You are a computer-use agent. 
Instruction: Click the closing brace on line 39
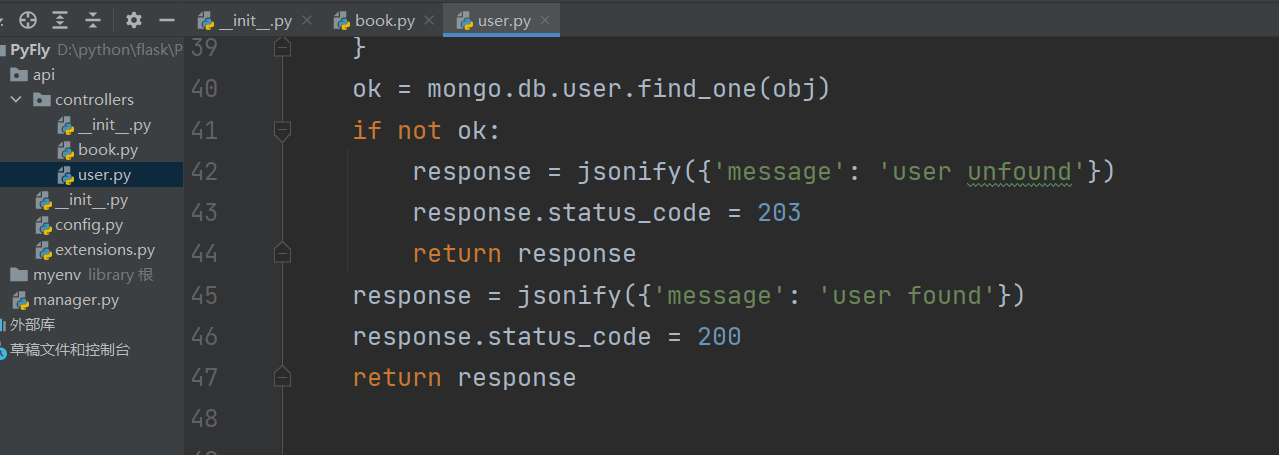360,48
